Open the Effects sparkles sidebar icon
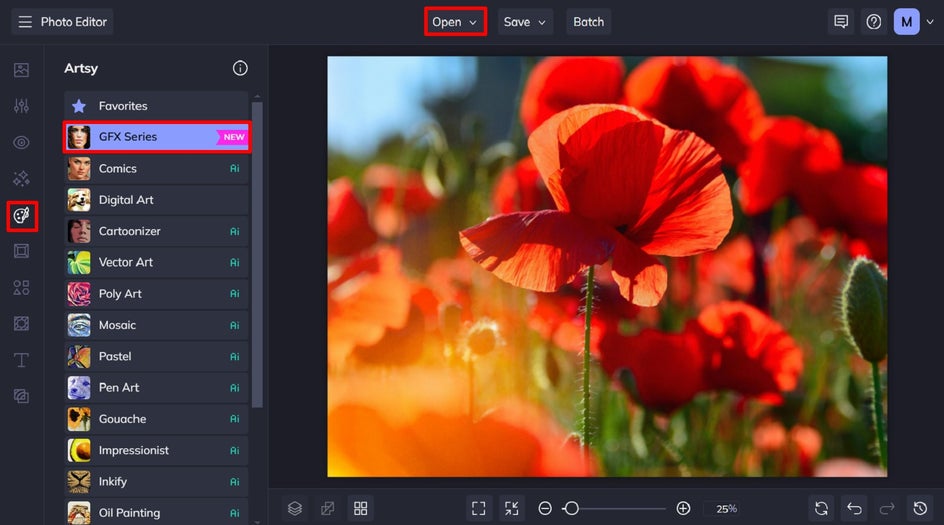The width and height of the screenshot is (944, 525). coord(22,179)
